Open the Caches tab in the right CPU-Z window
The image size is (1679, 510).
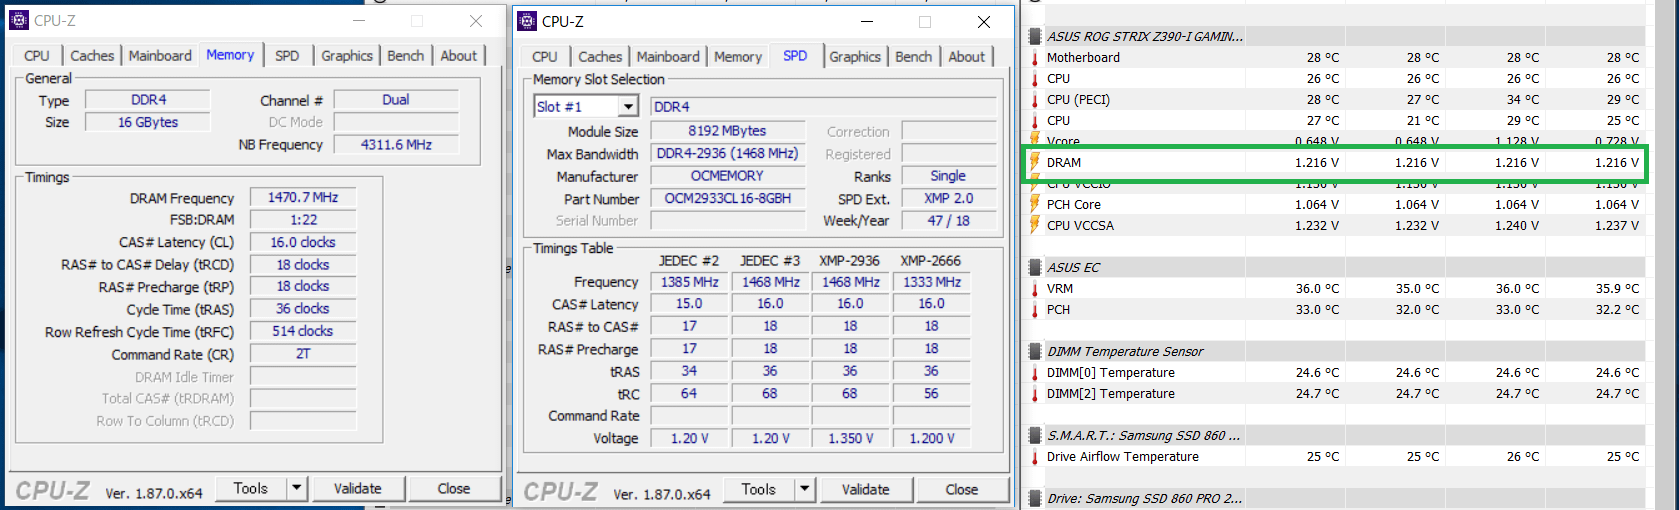(x=600, y=57)
